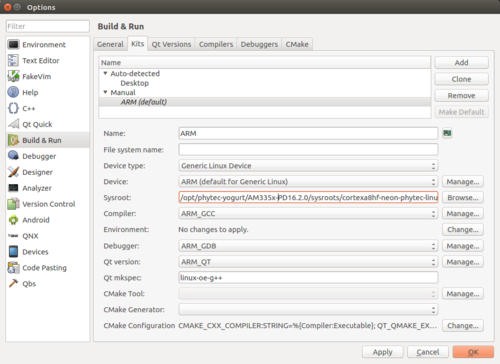Click Manage button next to Compiler
This screenshot has width=500, height=364.
(463, 213)
